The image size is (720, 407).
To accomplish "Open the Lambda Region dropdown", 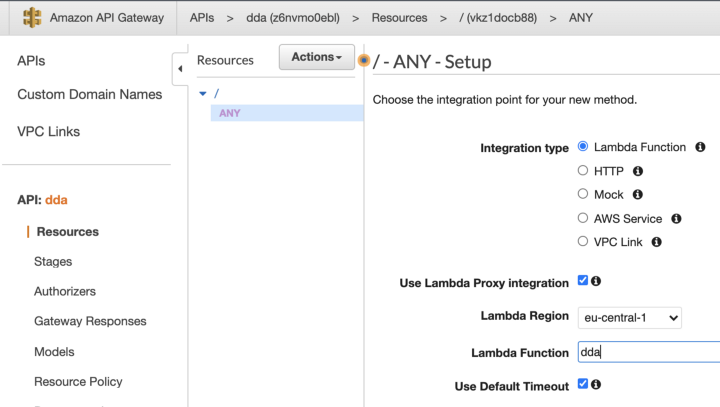I will (630, 318).
